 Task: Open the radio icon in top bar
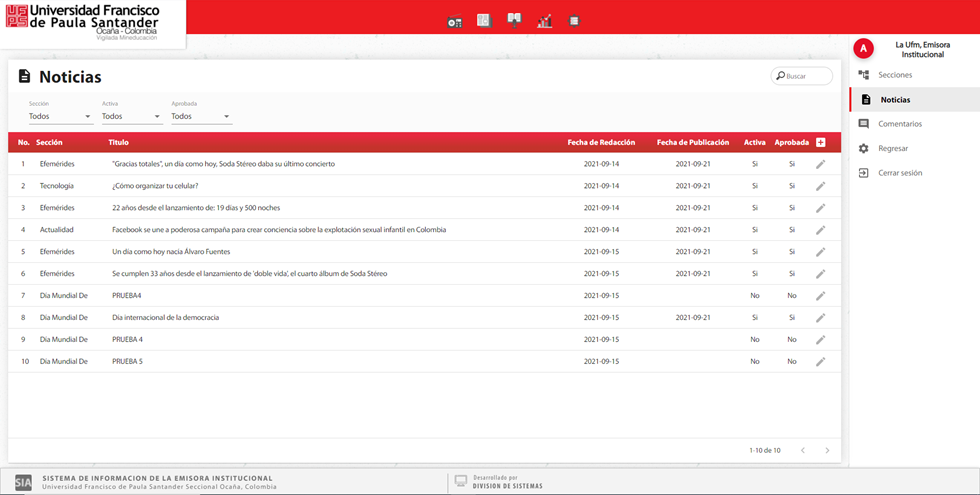[x=455, y=21]
